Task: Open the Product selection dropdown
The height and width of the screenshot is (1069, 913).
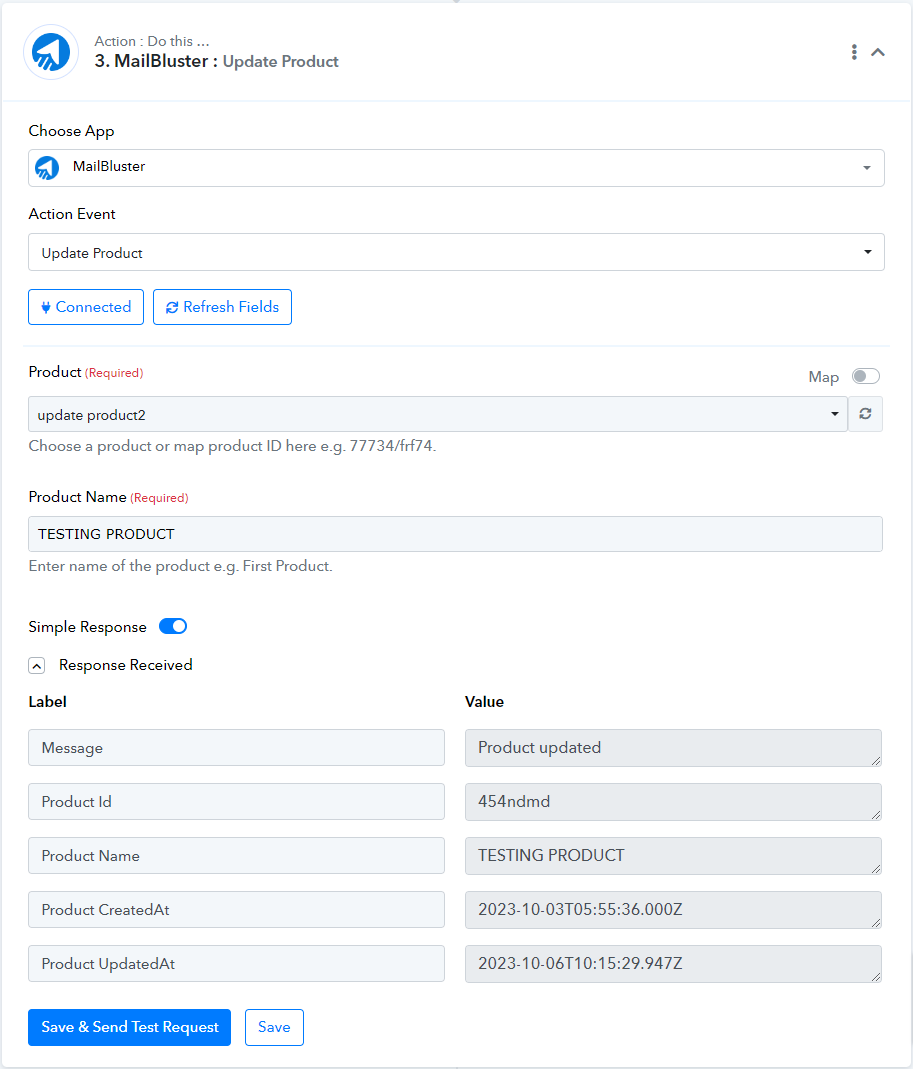Action: (x=438, y=414)
